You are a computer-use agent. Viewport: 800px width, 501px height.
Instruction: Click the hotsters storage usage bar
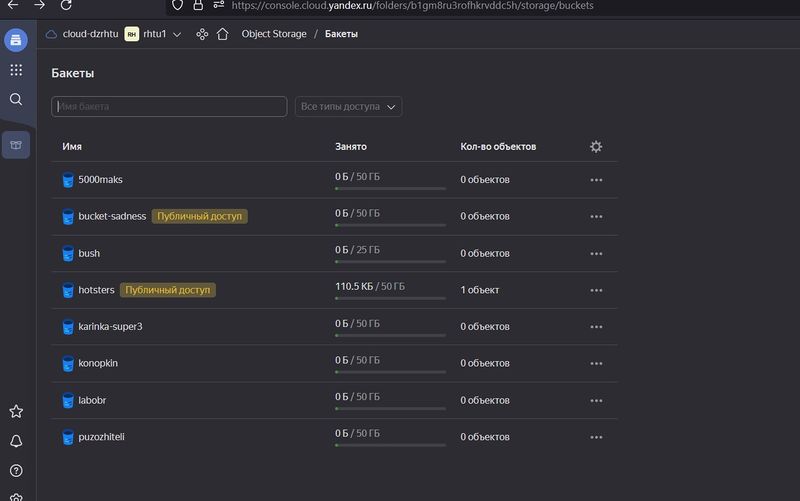[390, 298]
